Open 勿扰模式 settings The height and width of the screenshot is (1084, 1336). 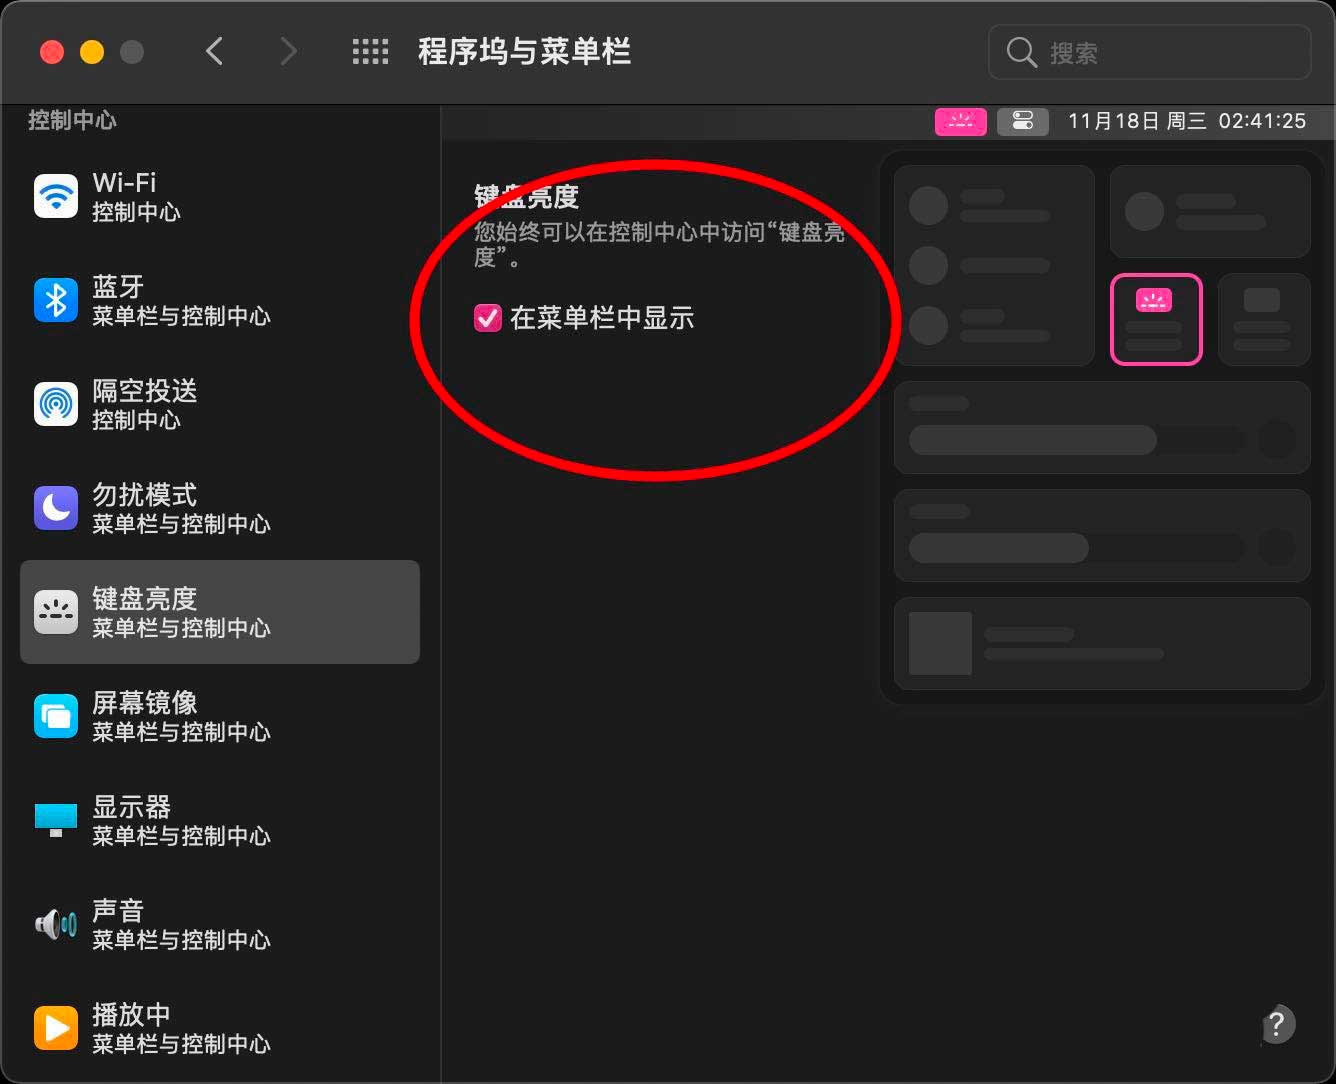pyautogui.click(x=145, y=508)
